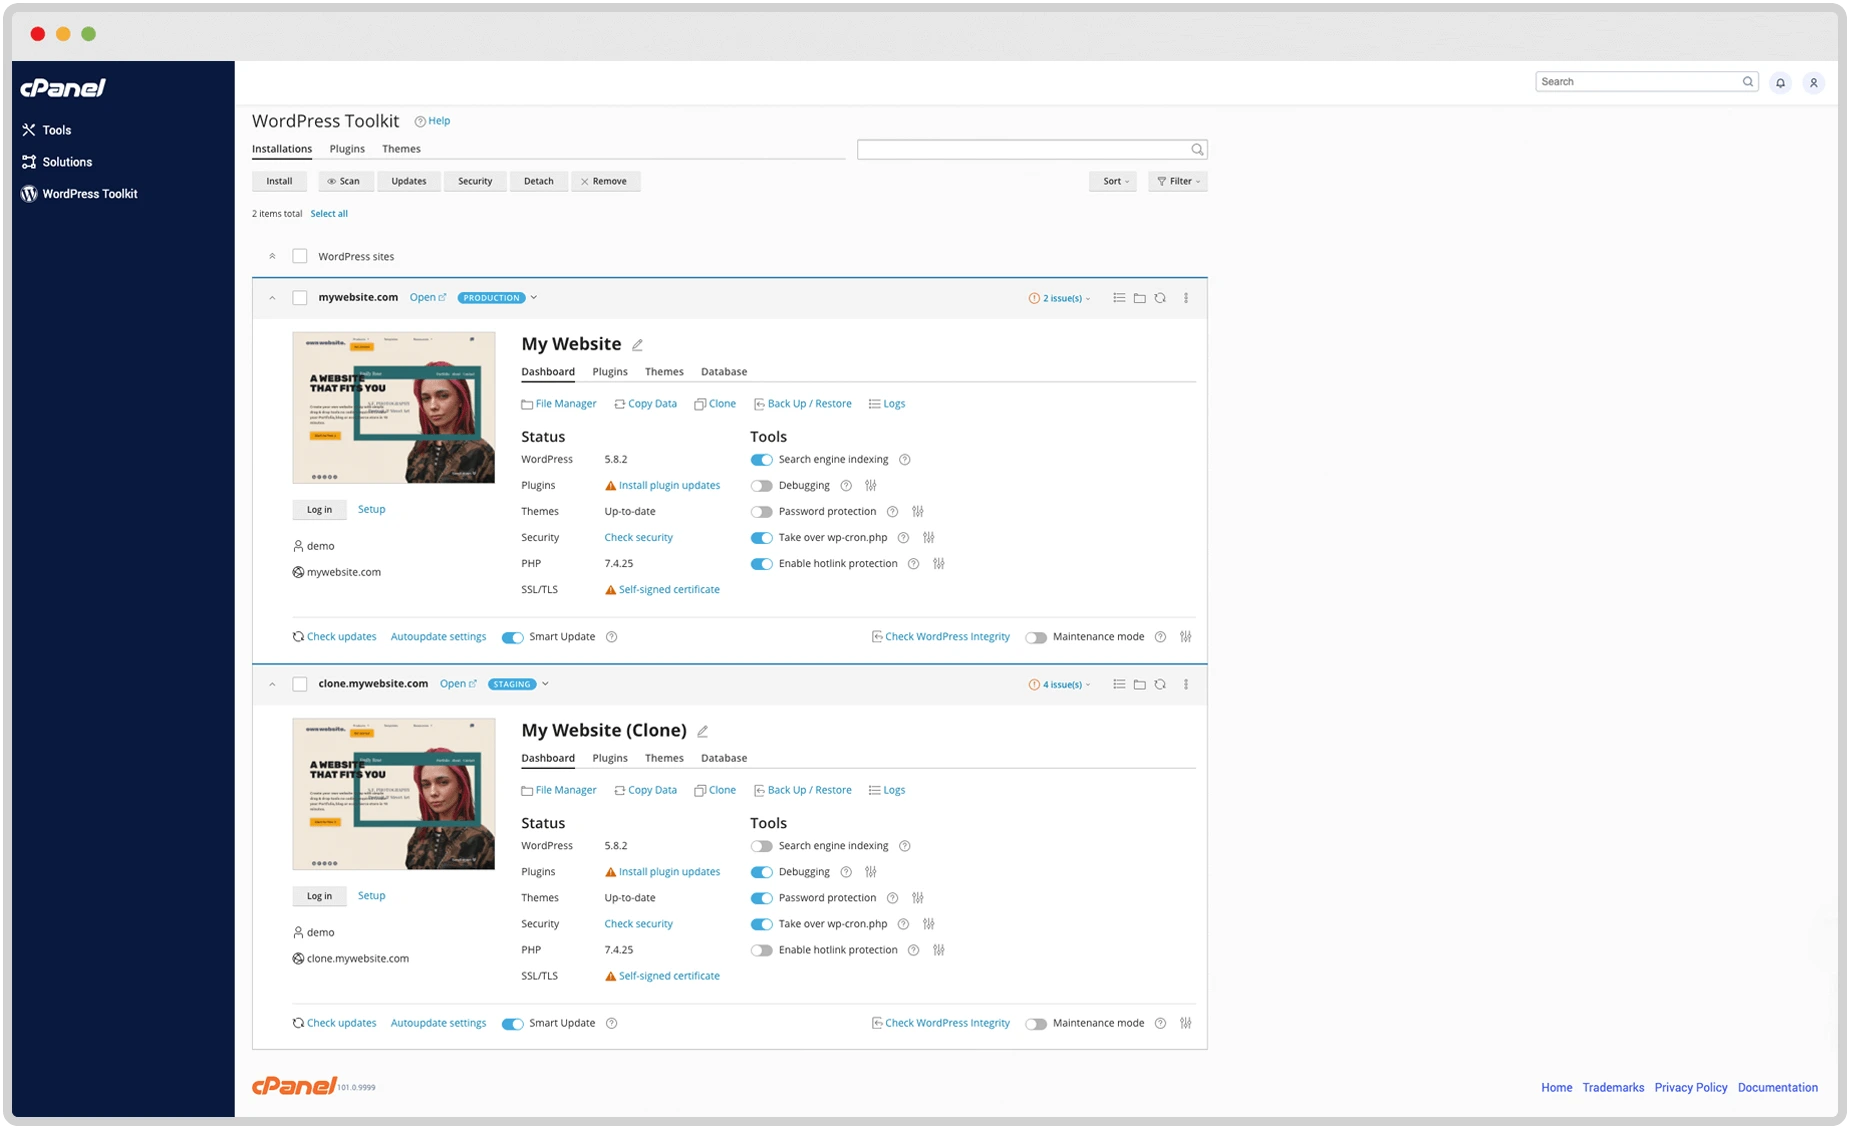Enable Debugging on mywebsite.com
The height and width of the screenshot is (1128, 1849).
coord(761,485)
